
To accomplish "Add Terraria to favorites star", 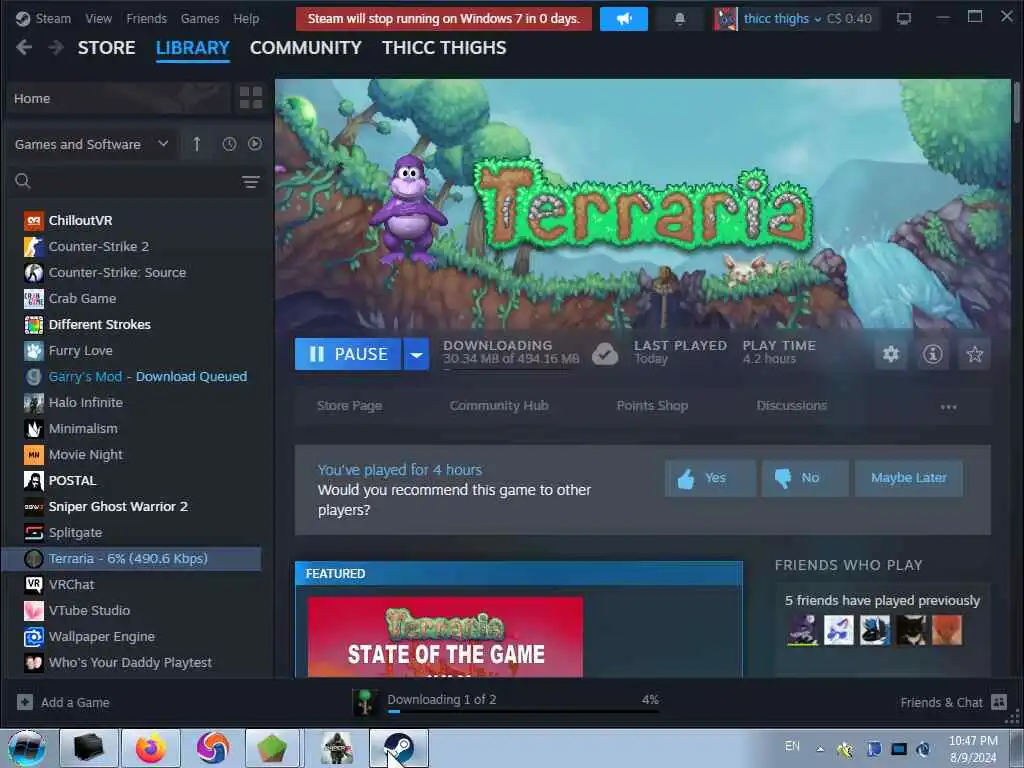I will [x=974, y=354].
